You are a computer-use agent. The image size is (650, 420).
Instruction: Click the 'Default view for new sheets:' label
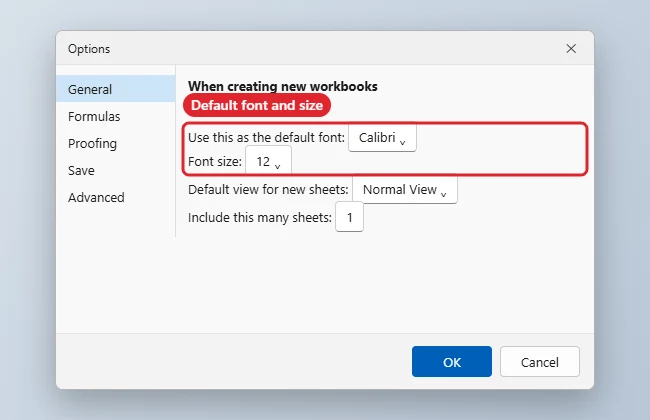click(268, 189)
